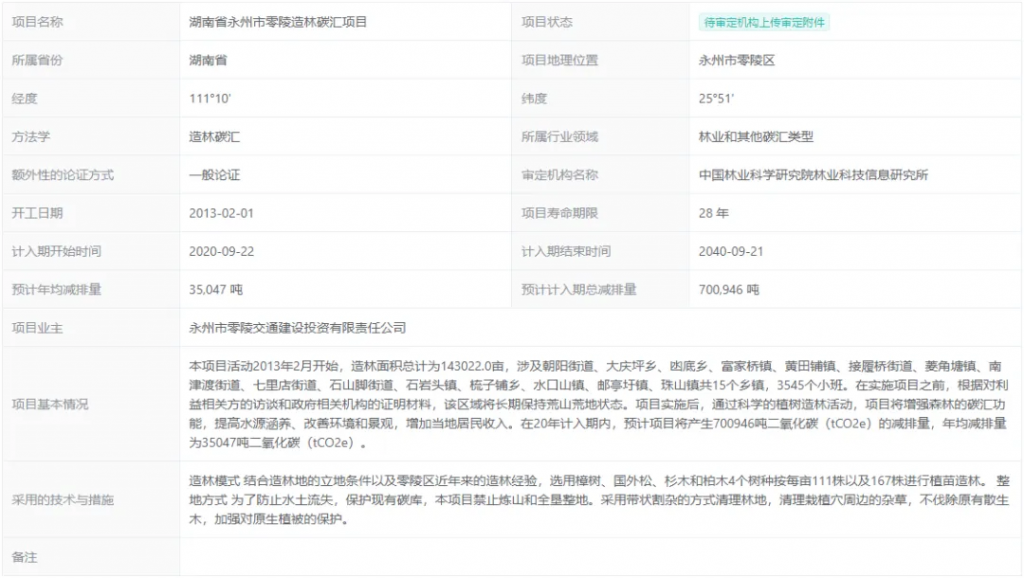Image resolution: width=1024 pixels, height=578 pixels.
Task: Click project owner 永州市零陵交通建设投资有限责任公司
Action: (x=297, y=328)
